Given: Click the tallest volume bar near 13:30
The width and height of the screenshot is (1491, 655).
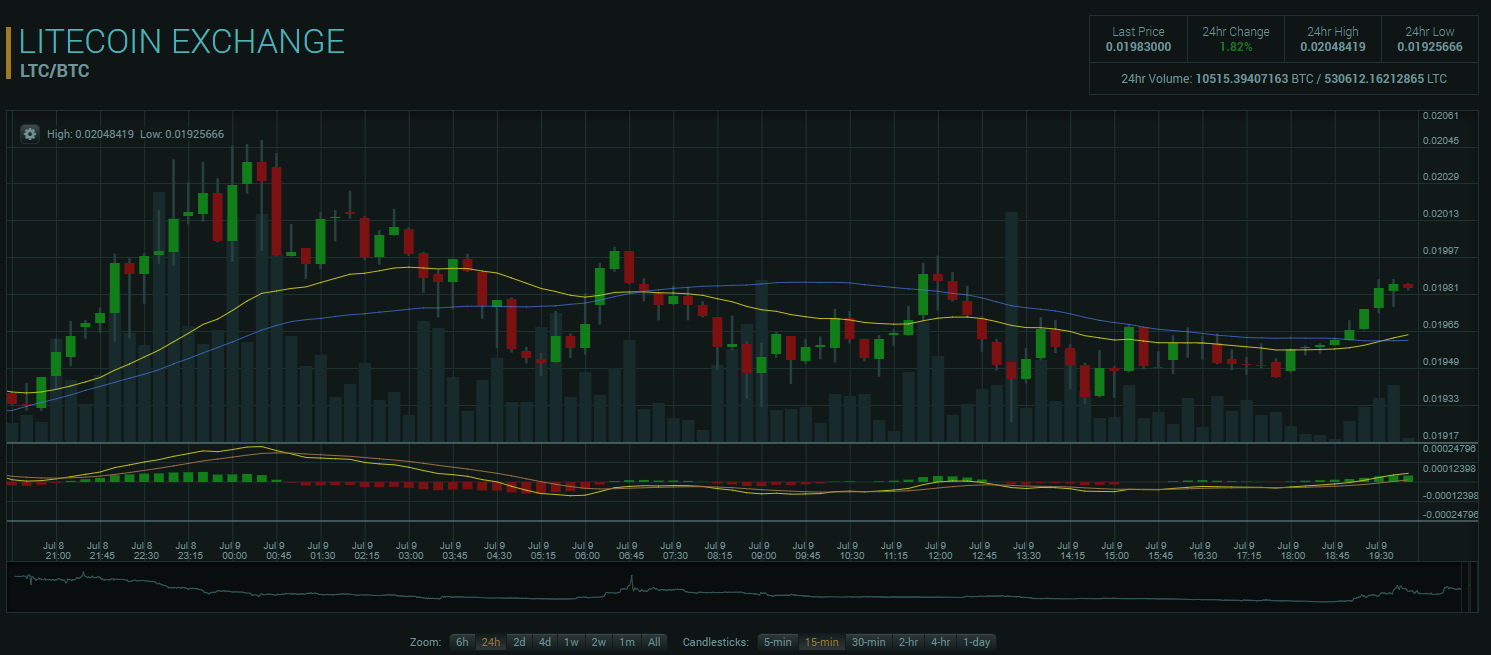Looking at the screenshot, I should [x=1011, y=327].
